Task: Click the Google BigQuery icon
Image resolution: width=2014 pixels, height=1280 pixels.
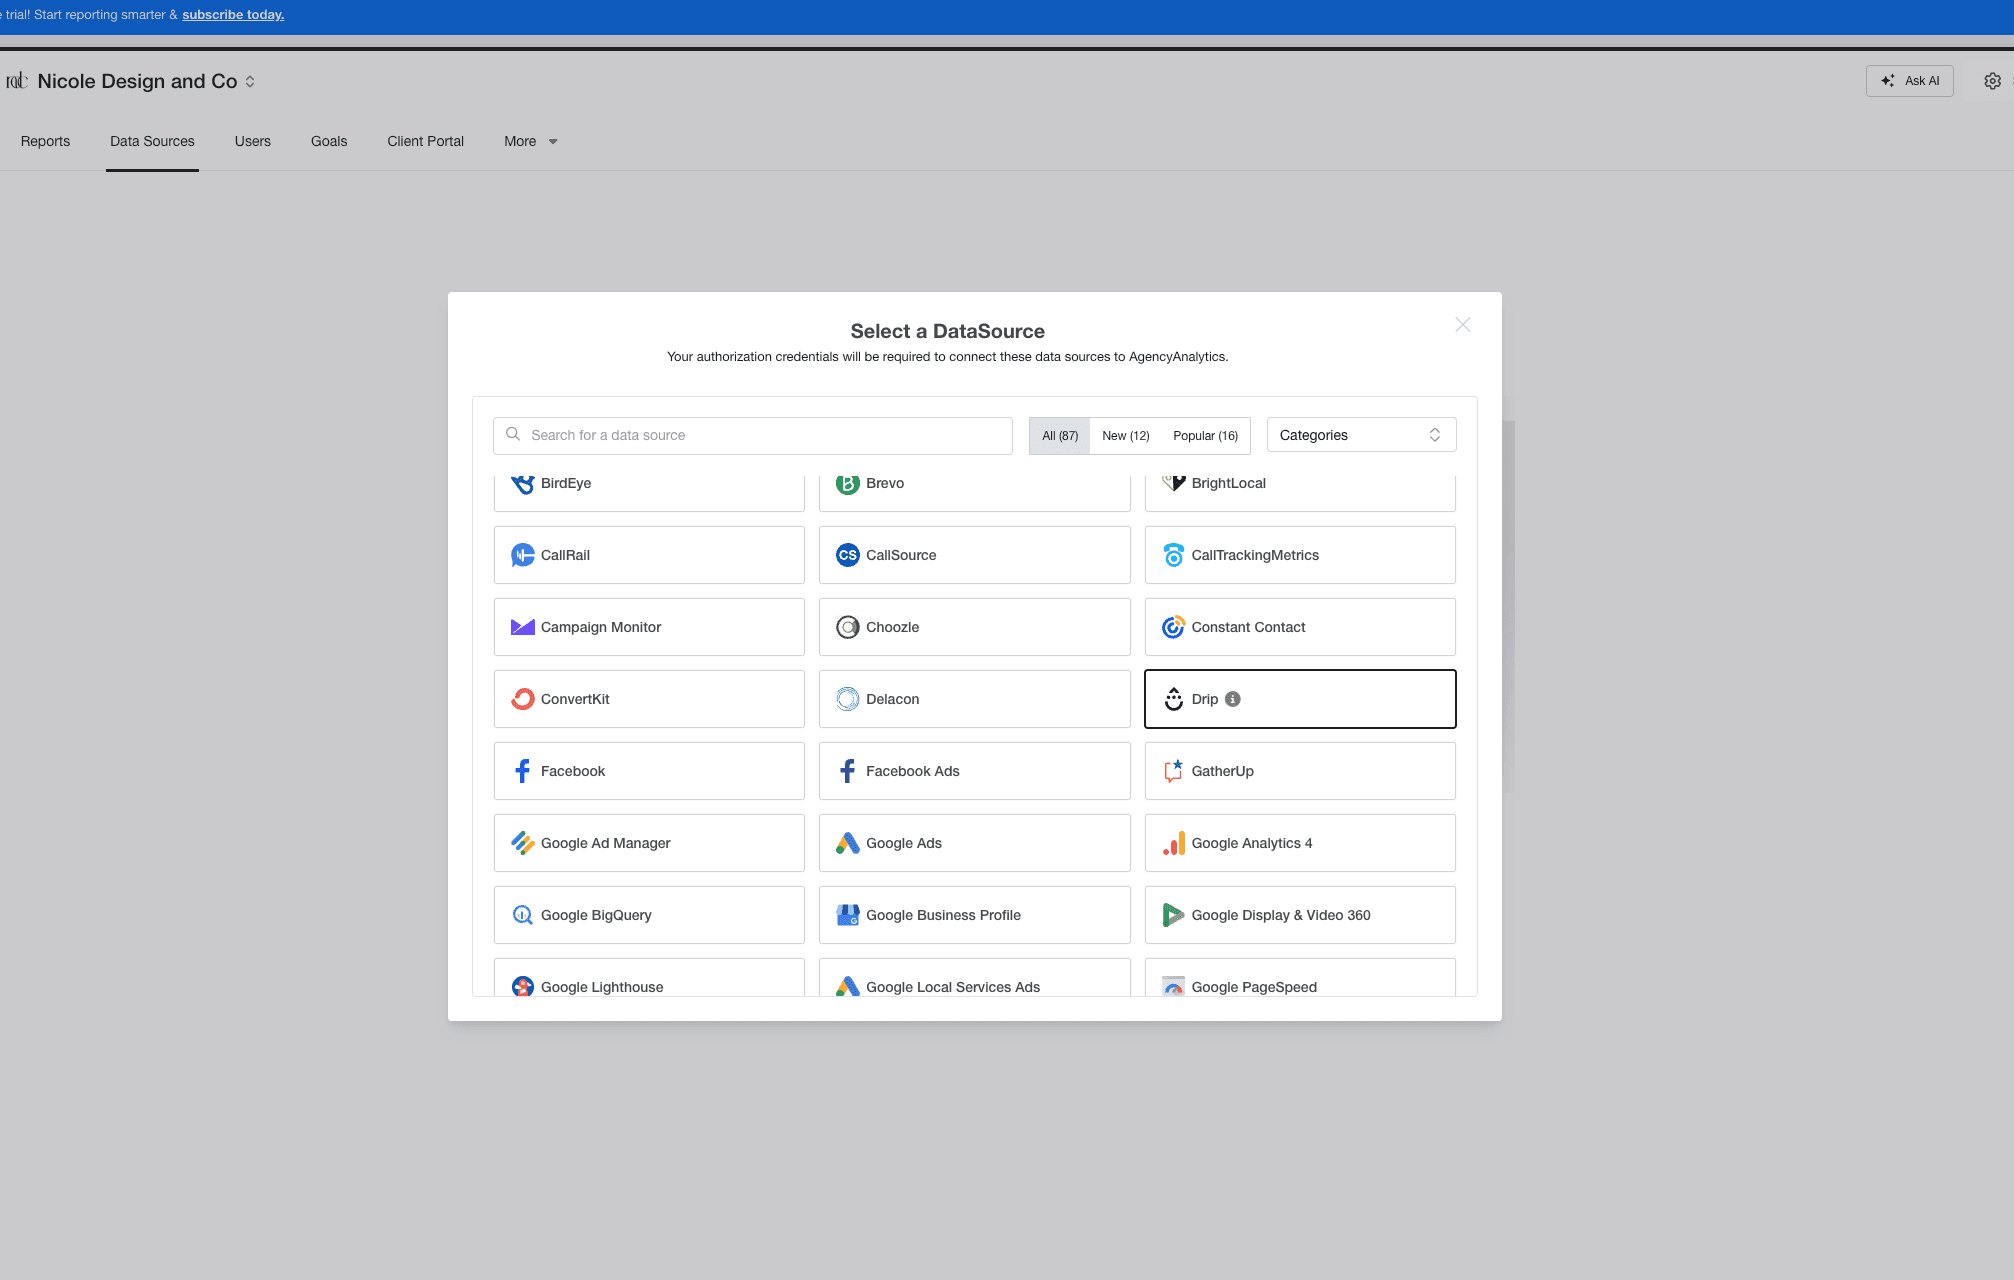Action: pyautogui.click(x=522, y=915)
